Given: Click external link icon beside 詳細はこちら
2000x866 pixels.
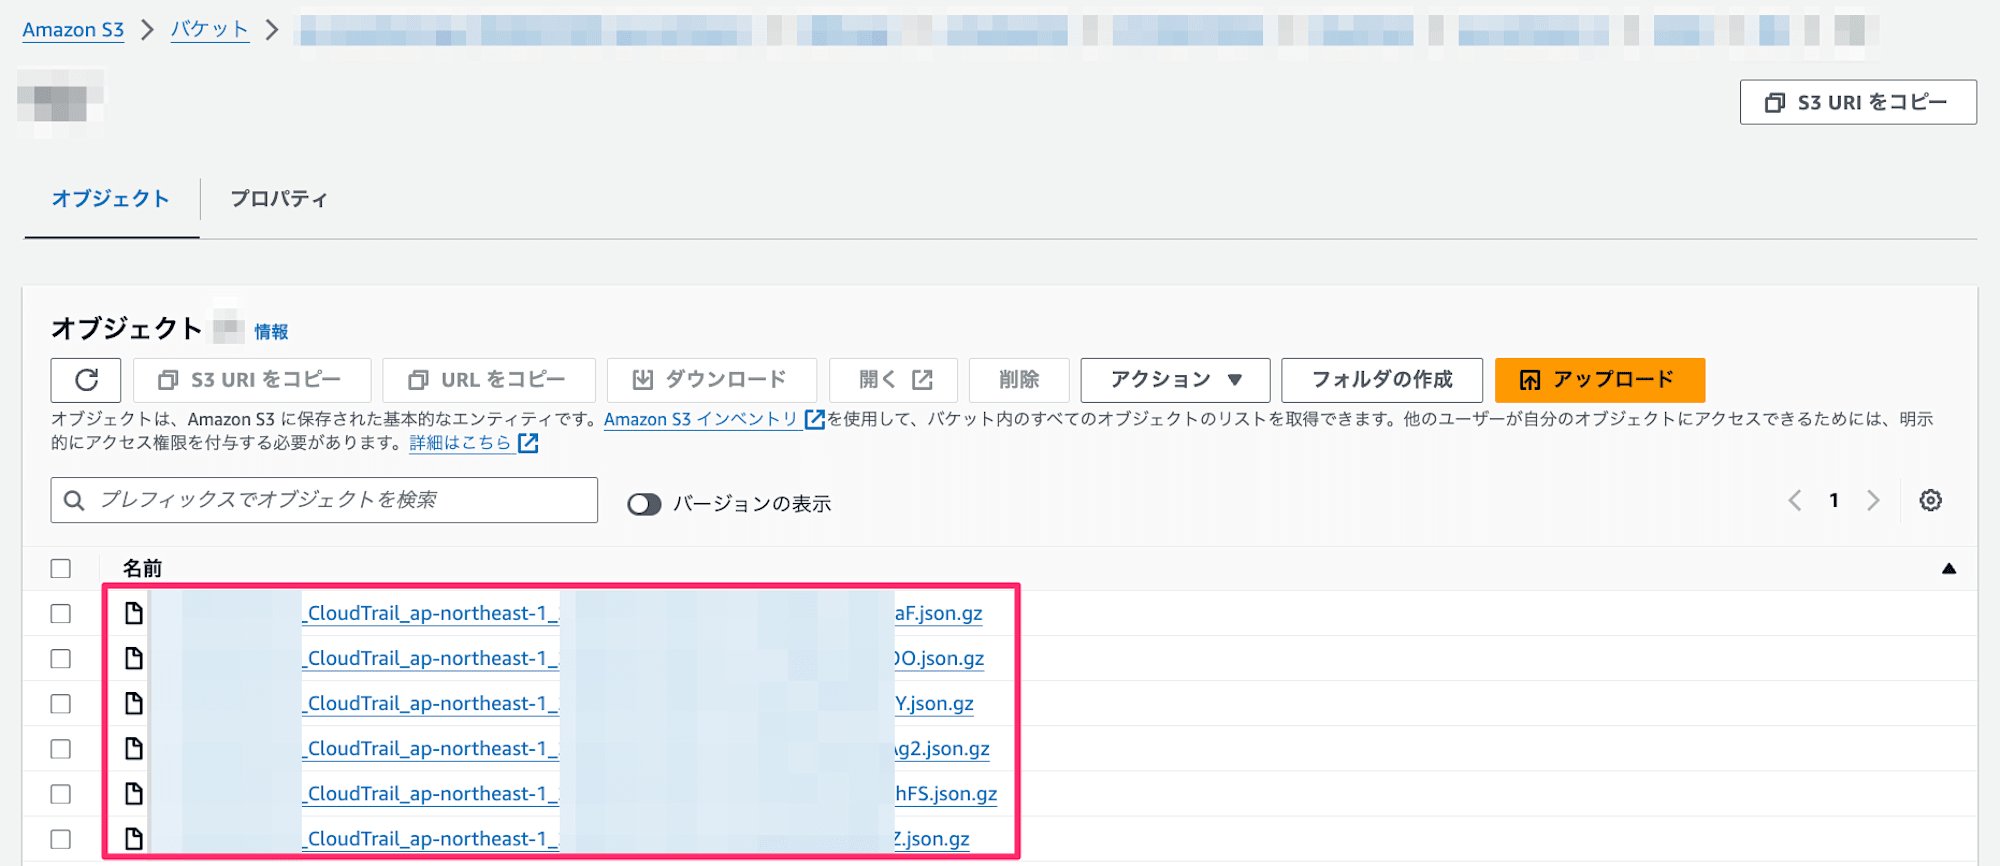Looking at the screenshot, I should (x=528, y=443).
